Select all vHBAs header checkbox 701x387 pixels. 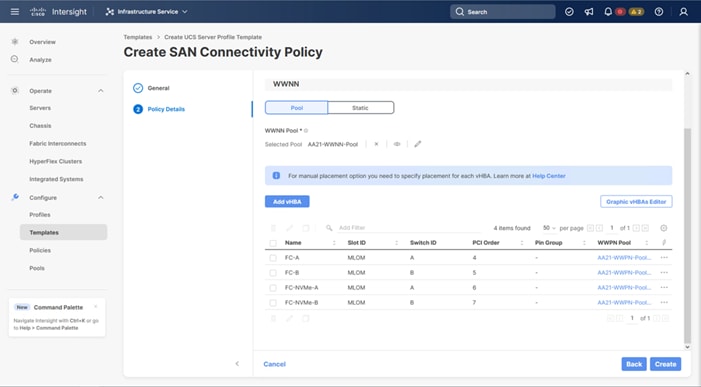click(273, 243)
